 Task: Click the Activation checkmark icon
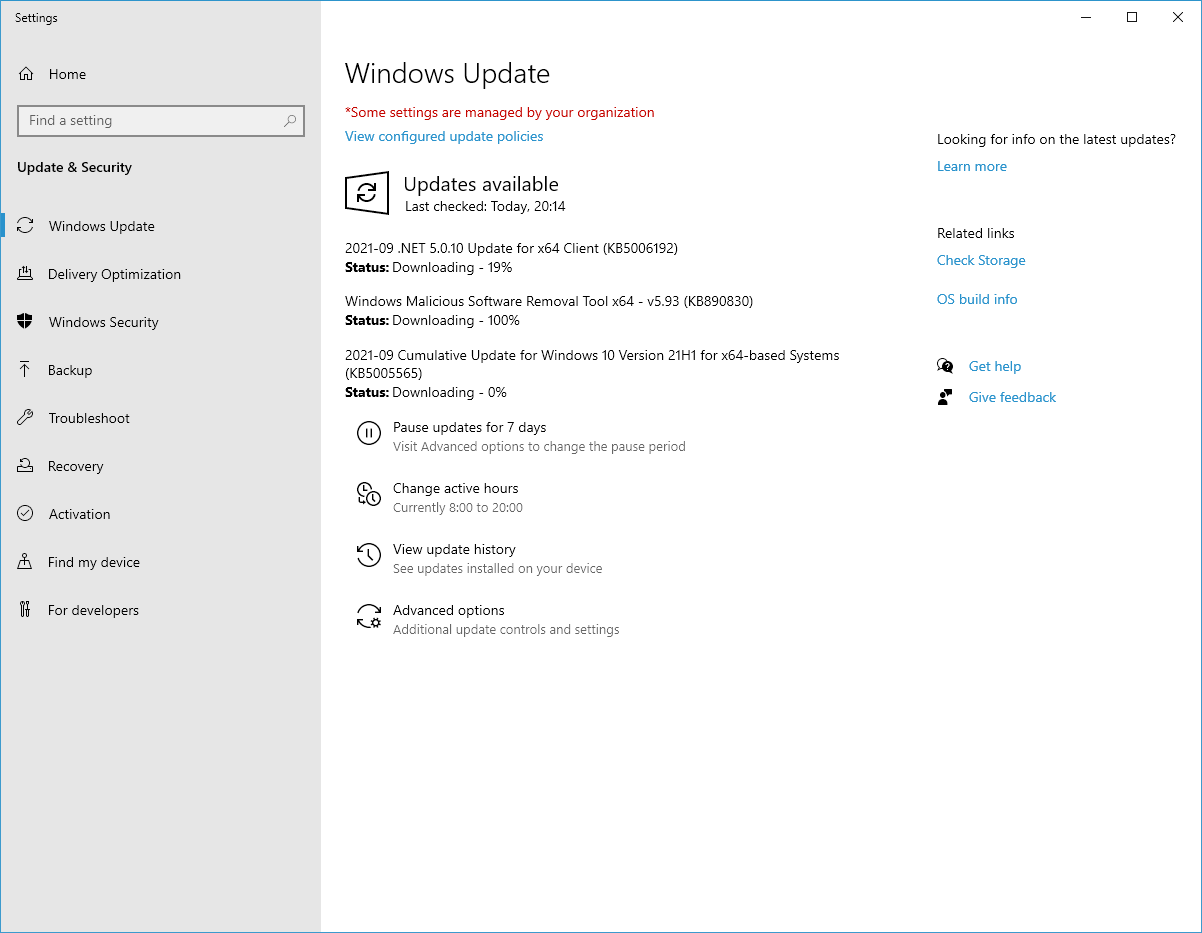(x=26, y=514)
